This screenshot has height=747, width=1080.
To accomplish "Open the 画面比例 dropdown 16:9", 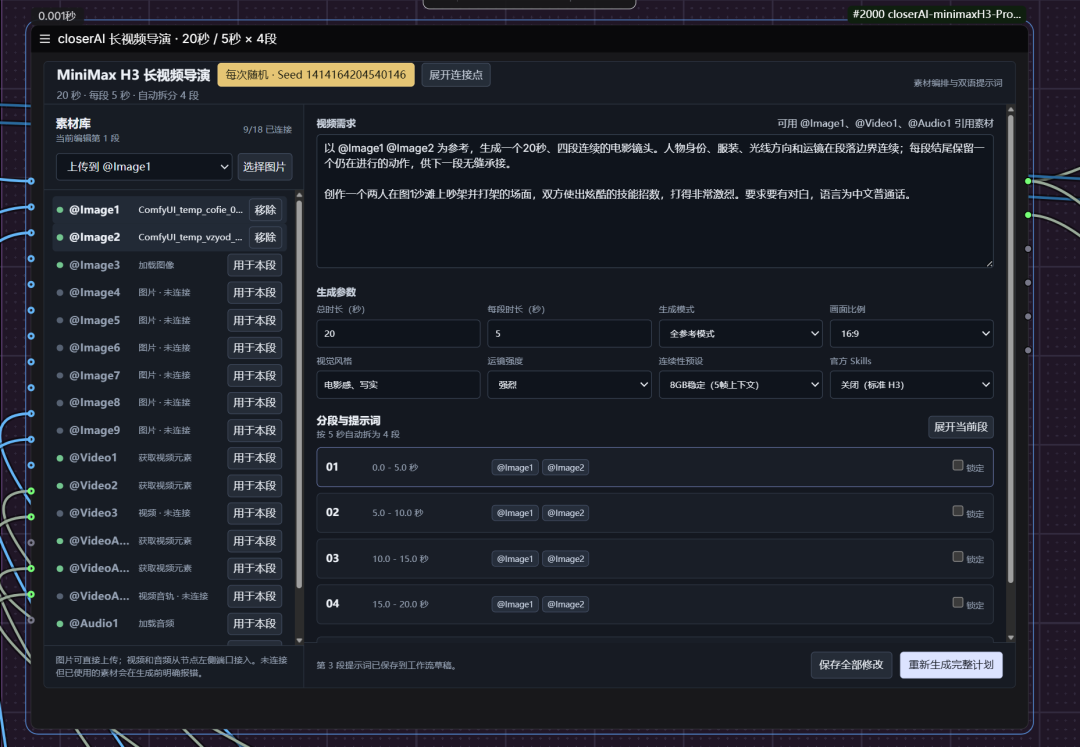I will tap(911, 333).
